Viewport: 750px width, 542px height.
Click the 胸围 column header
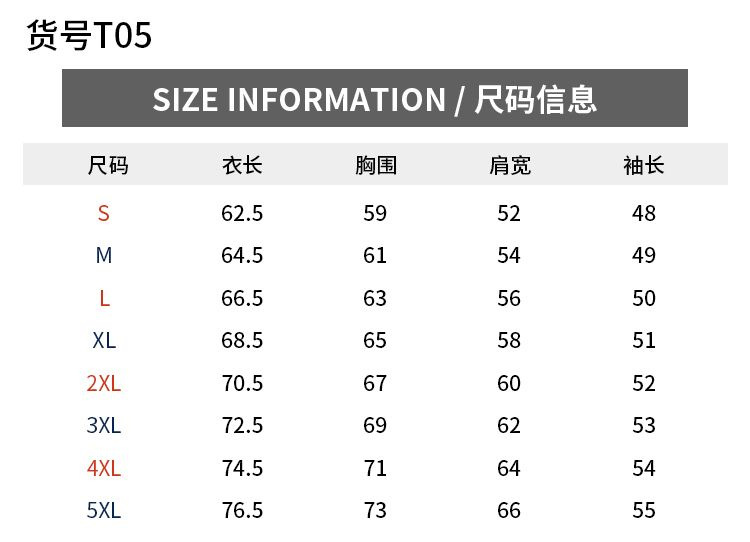(376, 165)
